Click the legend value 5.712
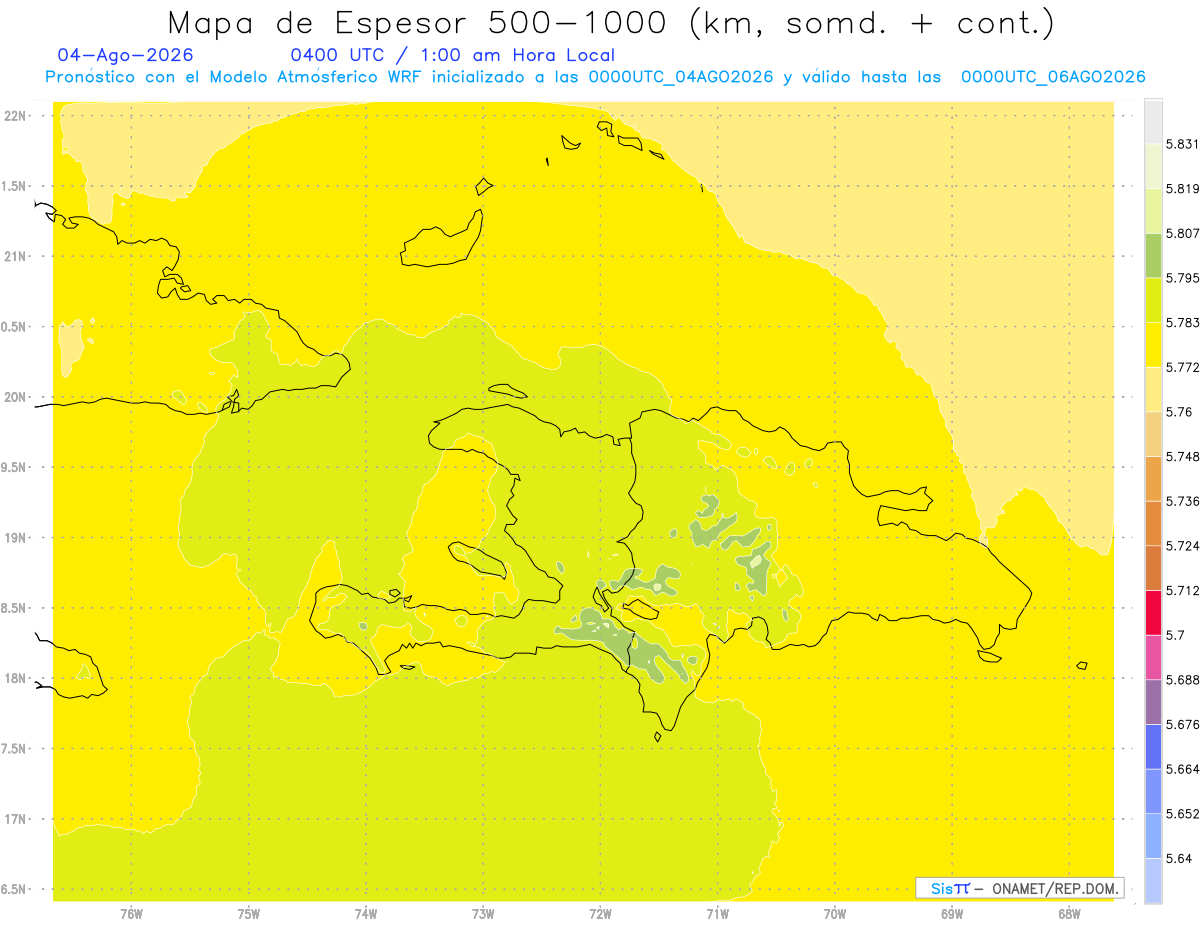 pyautogui.click(x=1183, y=590)
